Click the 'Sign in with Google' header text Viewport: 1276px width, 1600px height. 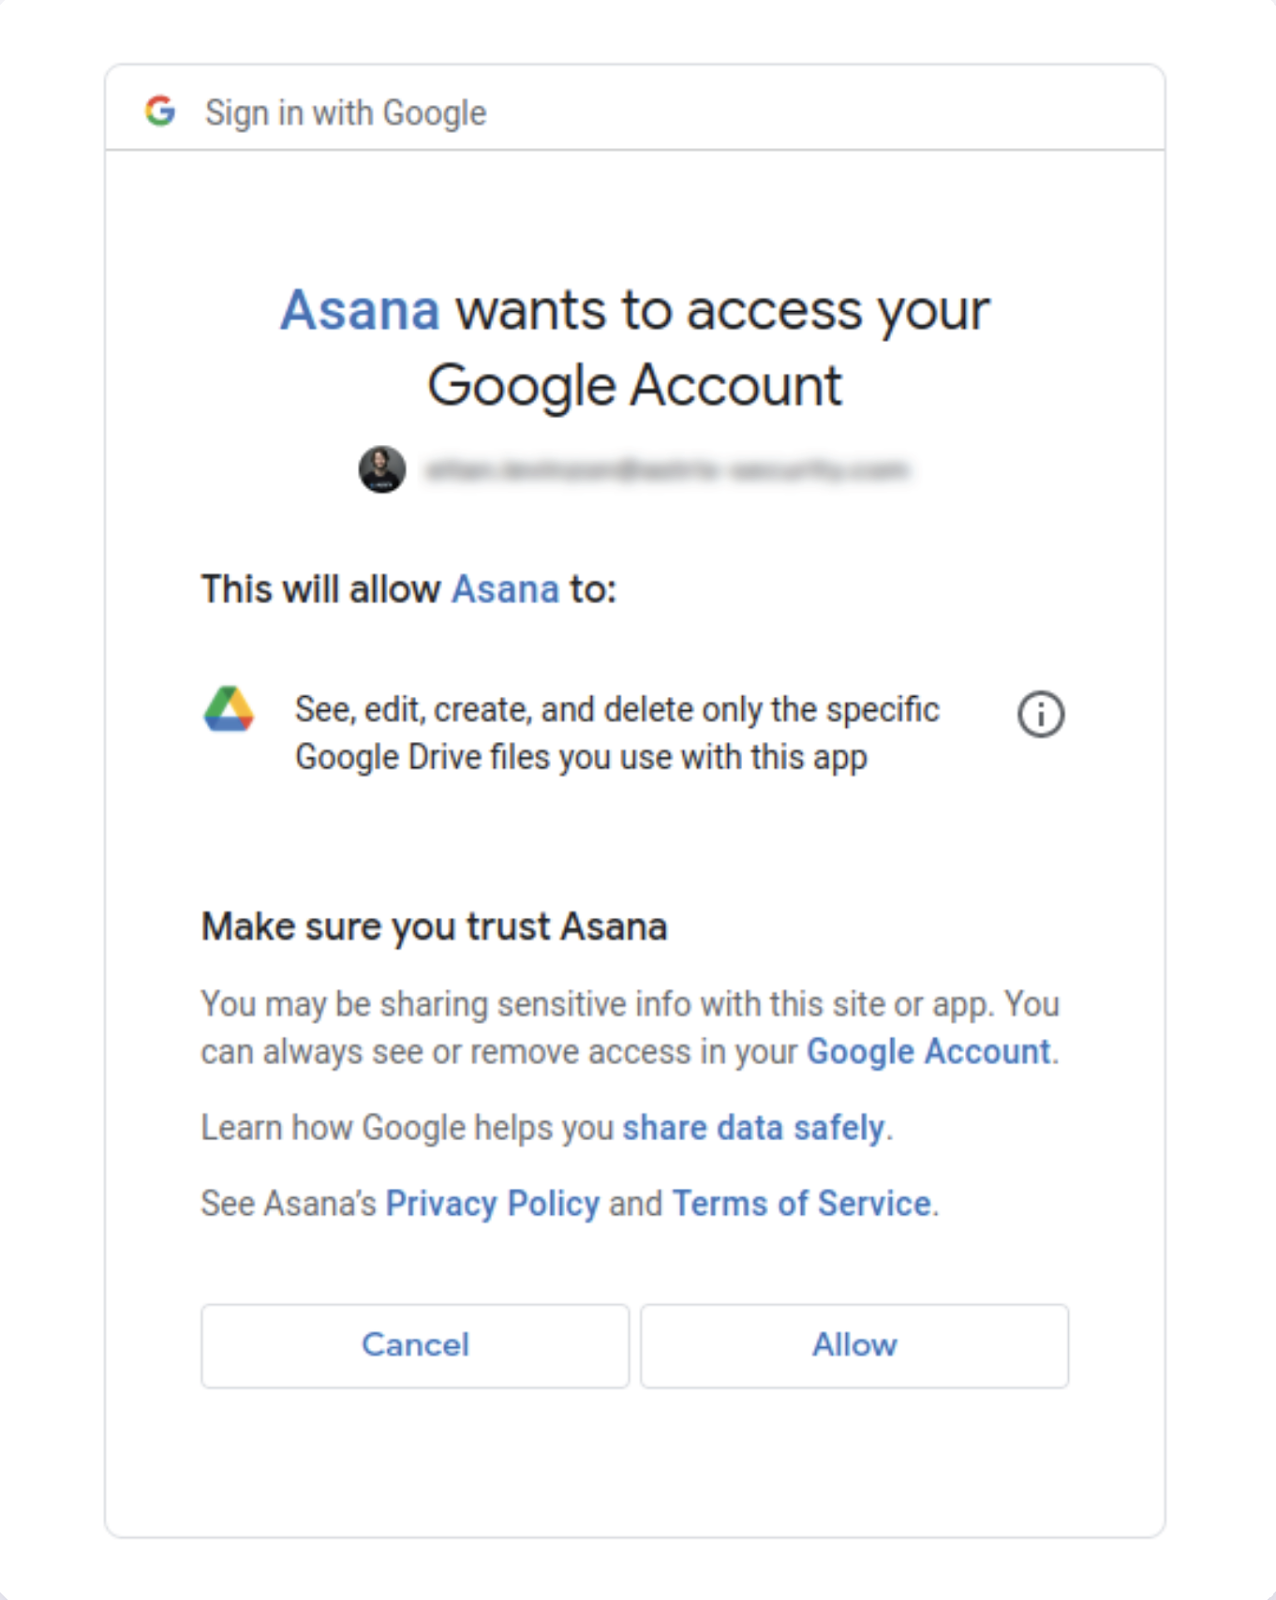[346, 113]
